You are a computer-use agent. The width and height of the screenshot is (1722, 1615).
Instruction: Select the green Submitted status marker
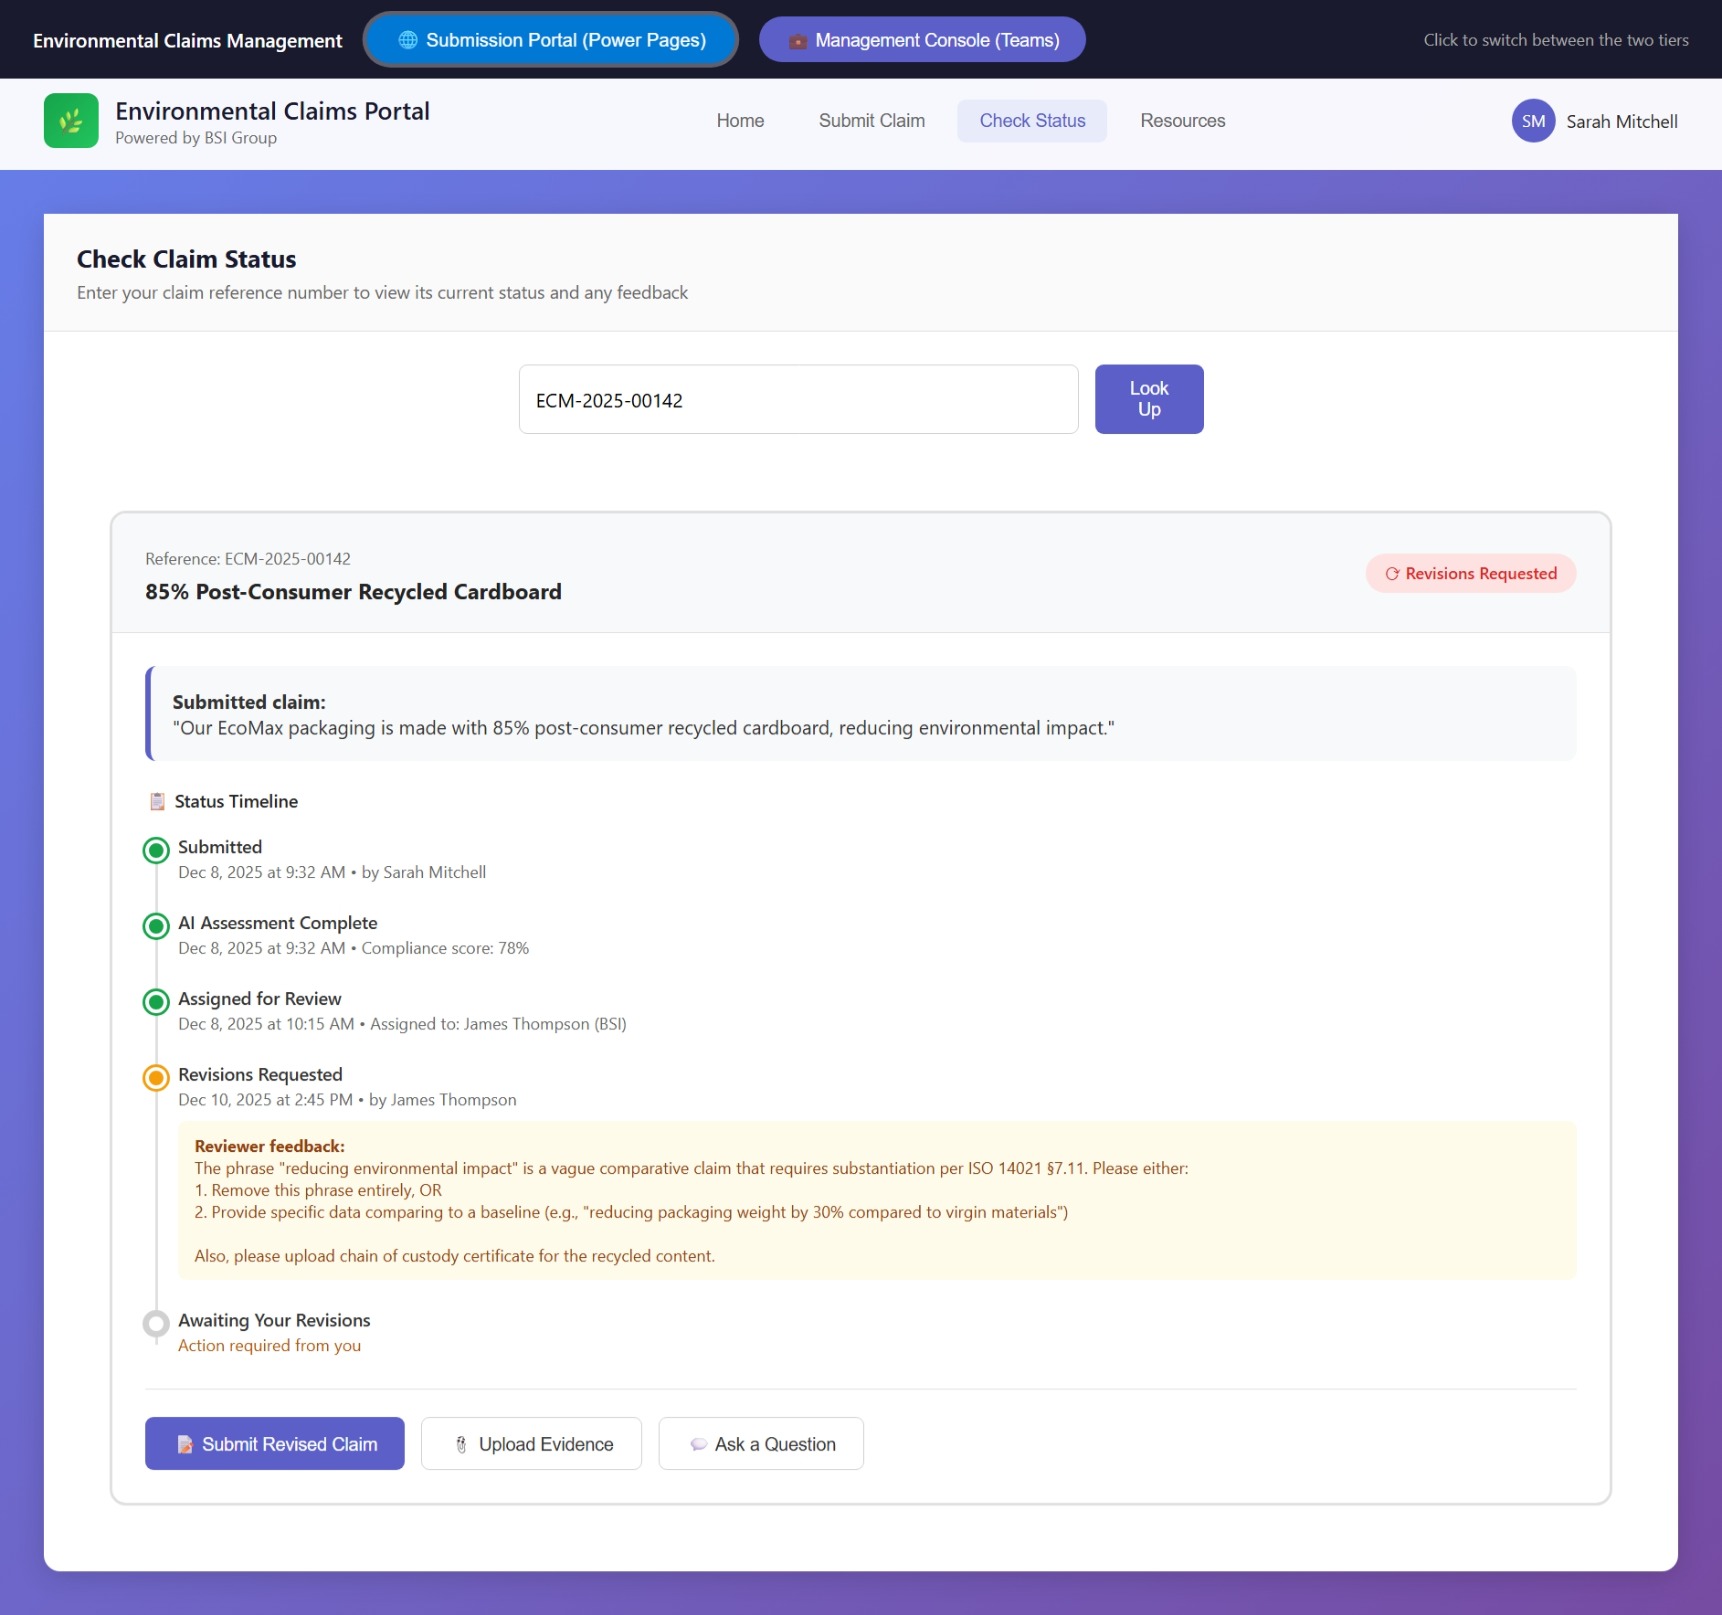click(x=155, y=851)
